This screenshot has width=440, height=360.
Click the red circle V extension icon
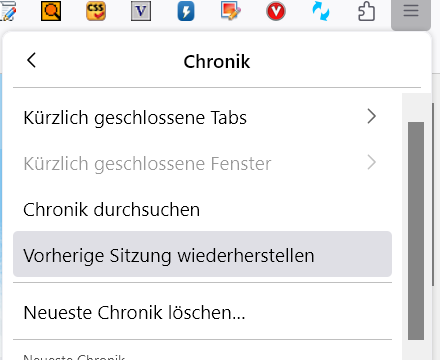point(276,11)
